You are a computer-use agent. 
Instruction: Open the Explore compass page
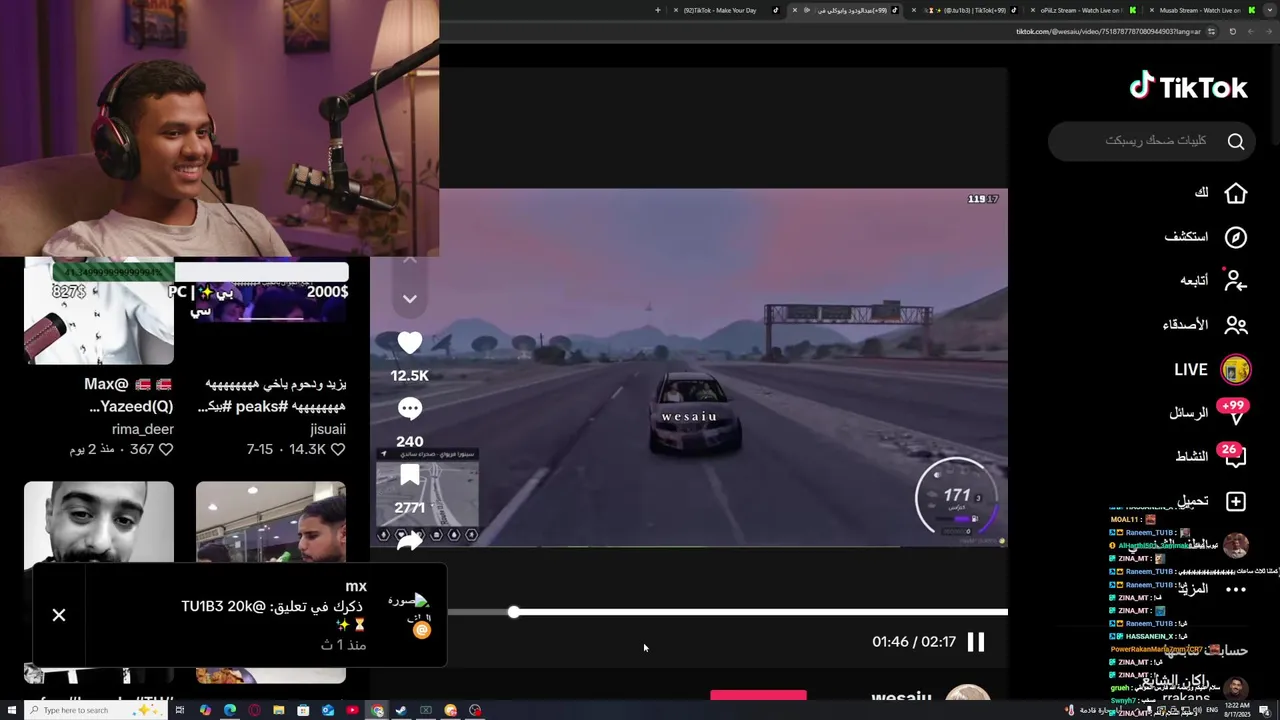click(x=1205, y=237)
